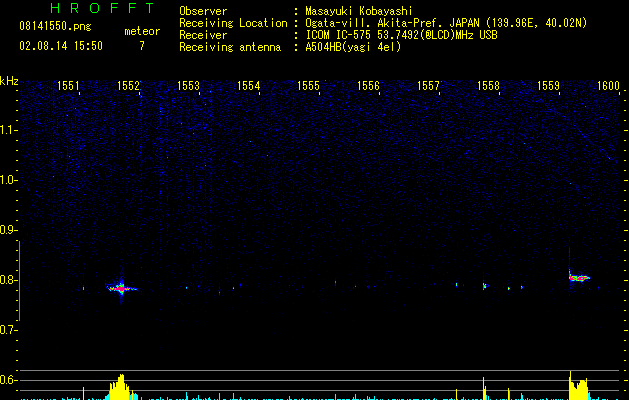The image size is (629, 400).
Task: Click the kHz axis unit label
Action: (x=9, y=81)
